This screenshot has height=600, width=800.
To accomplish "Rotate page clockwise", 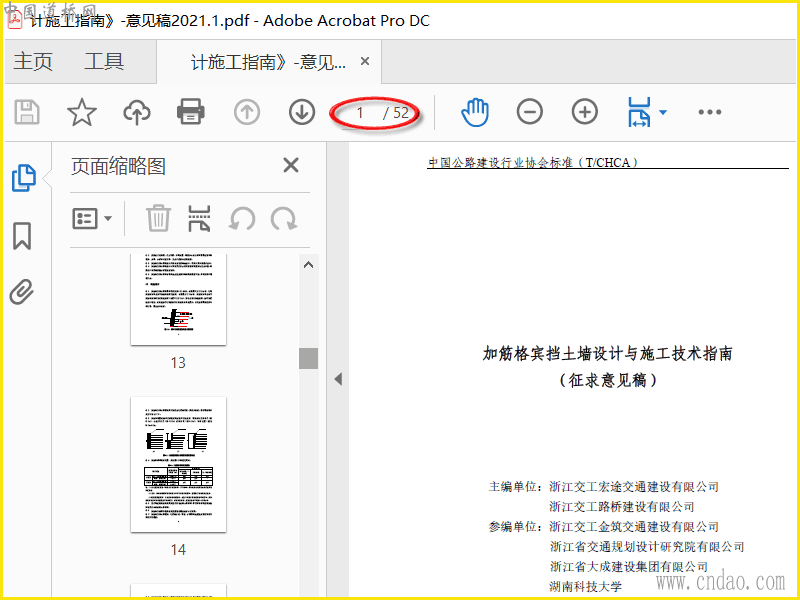I will [284, 219].
